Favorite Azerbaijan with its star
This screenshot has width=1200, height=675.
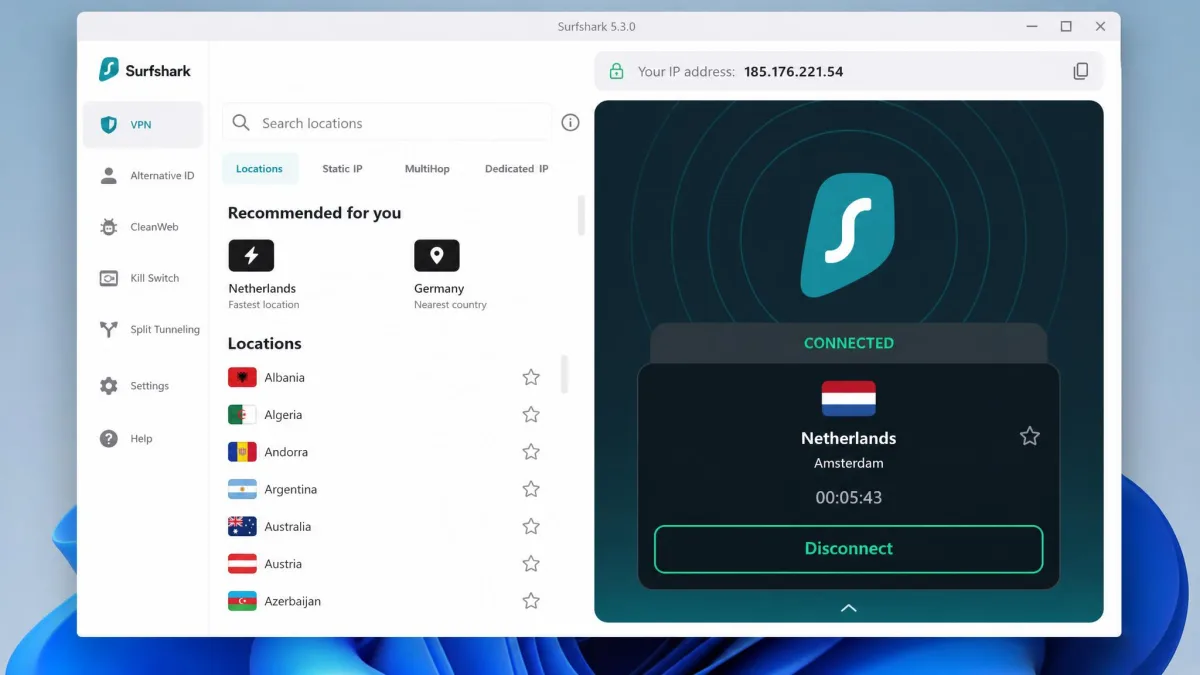click(x=531, y=601)
